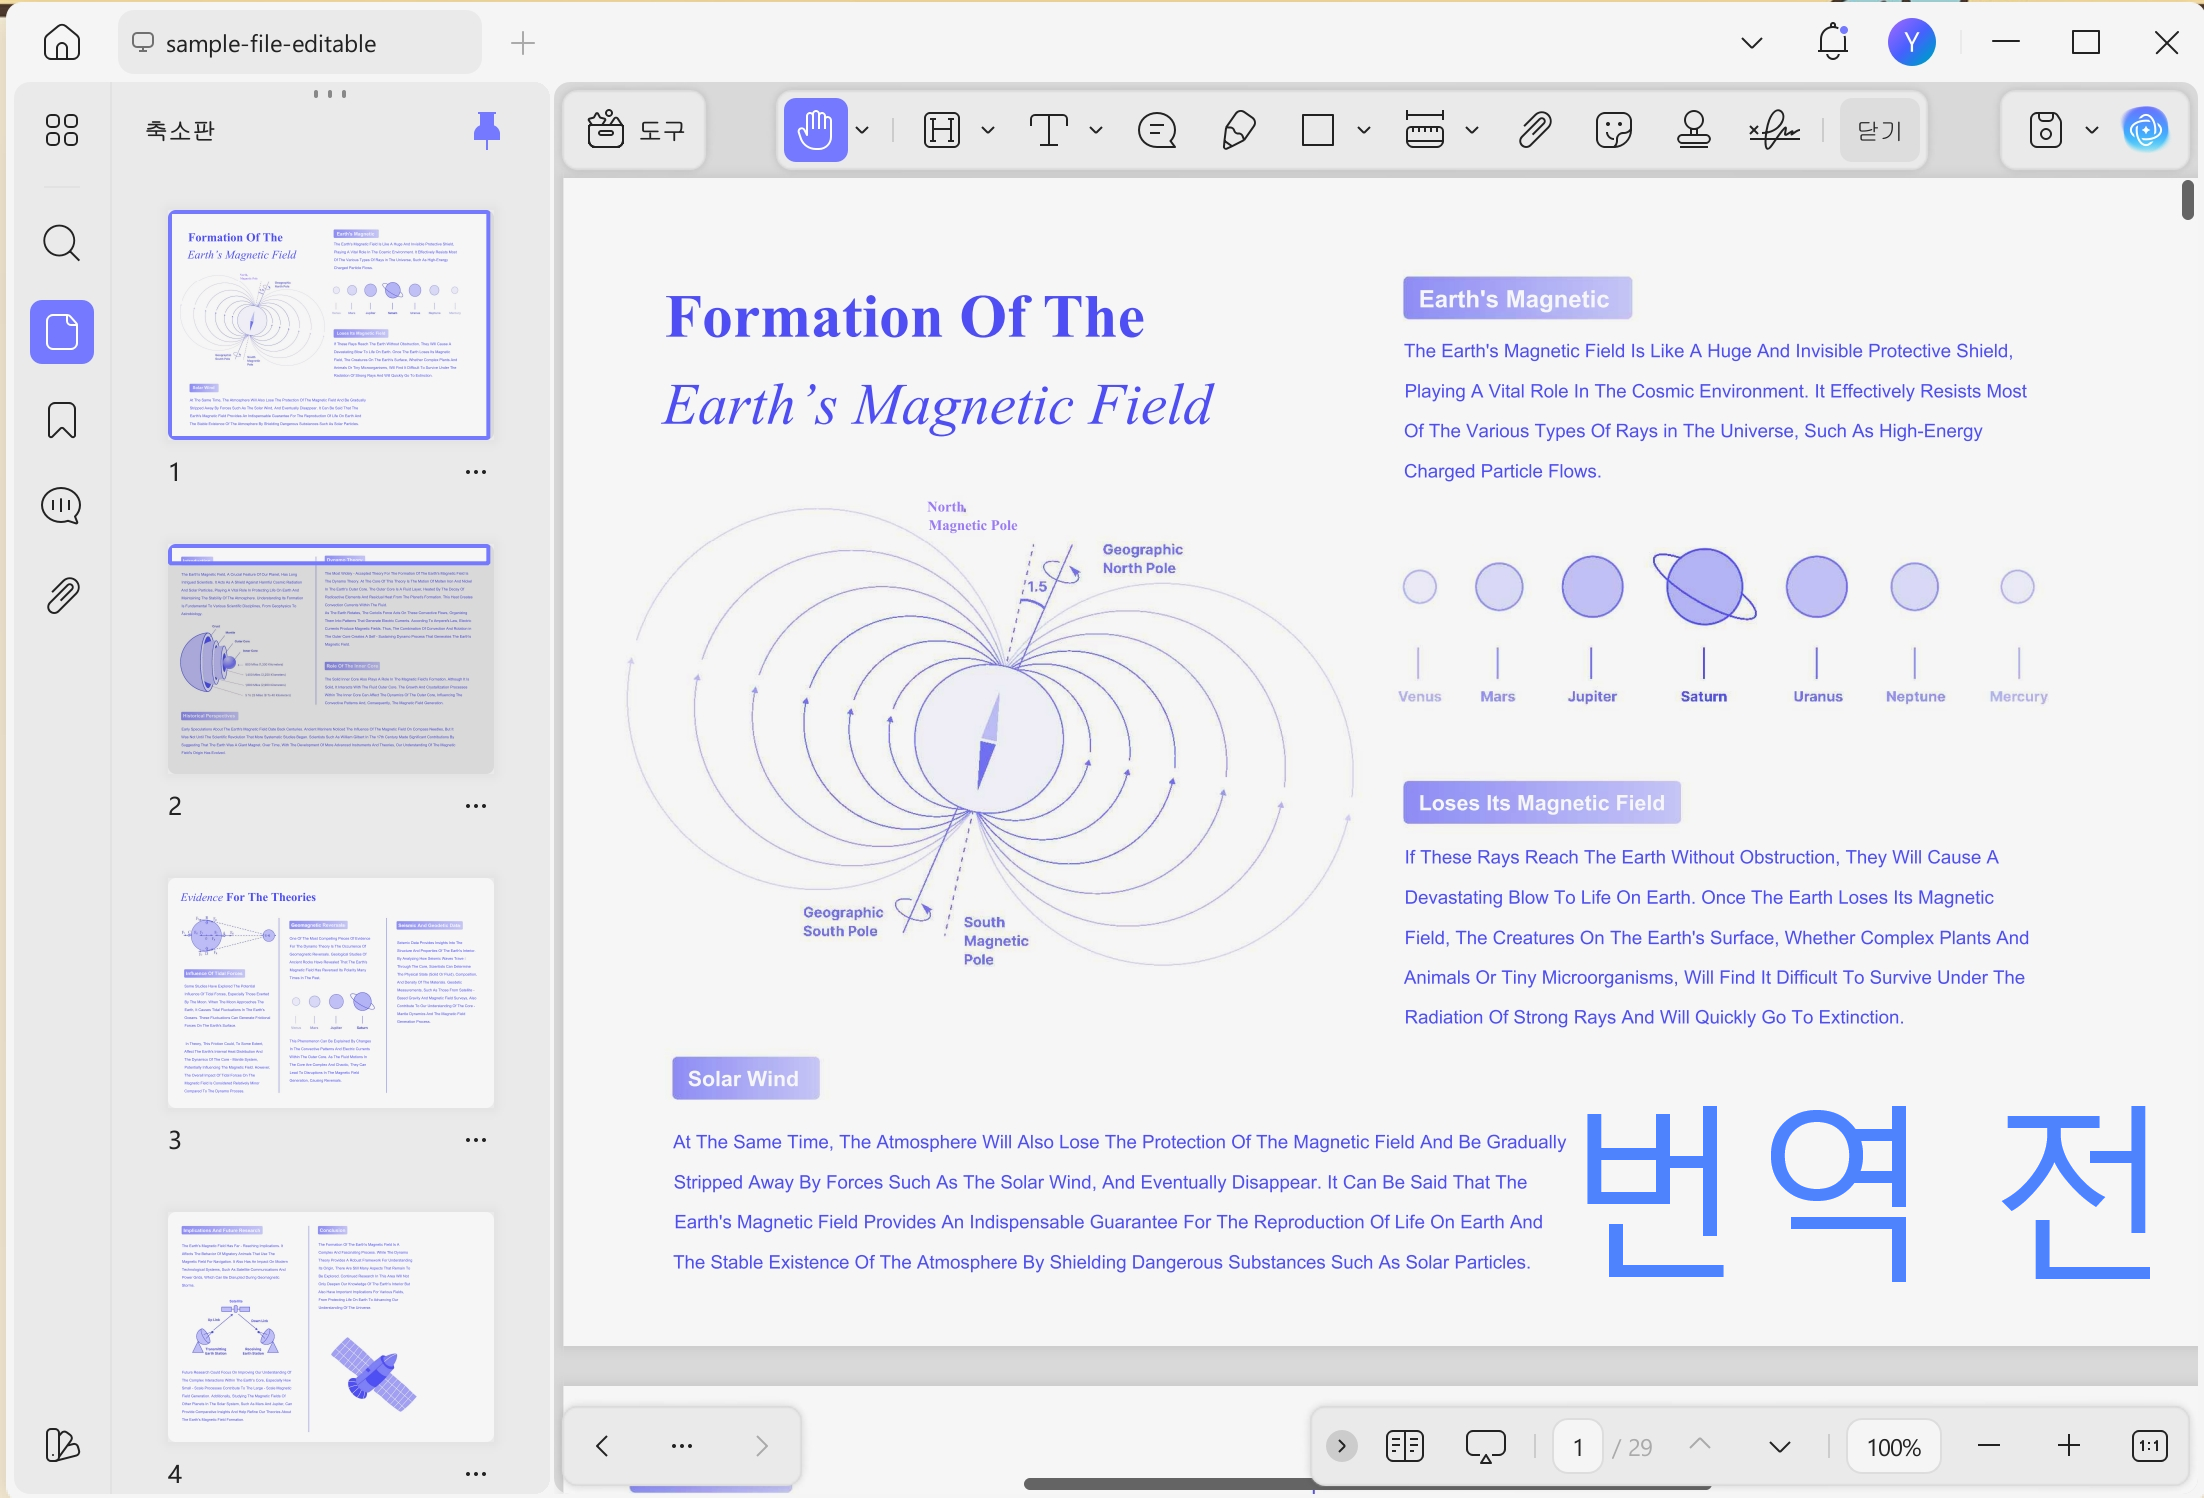The image size is (2204, 1498).
Task: Zoom out with the minus button
Action: click(x=1989, y=1446)
